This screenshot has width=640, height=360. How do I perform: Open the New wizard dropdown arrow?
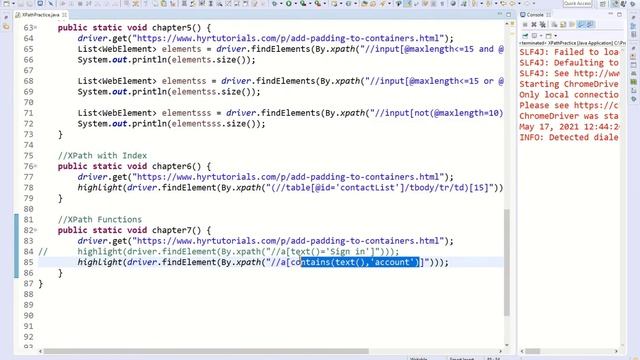click(13, 4)
